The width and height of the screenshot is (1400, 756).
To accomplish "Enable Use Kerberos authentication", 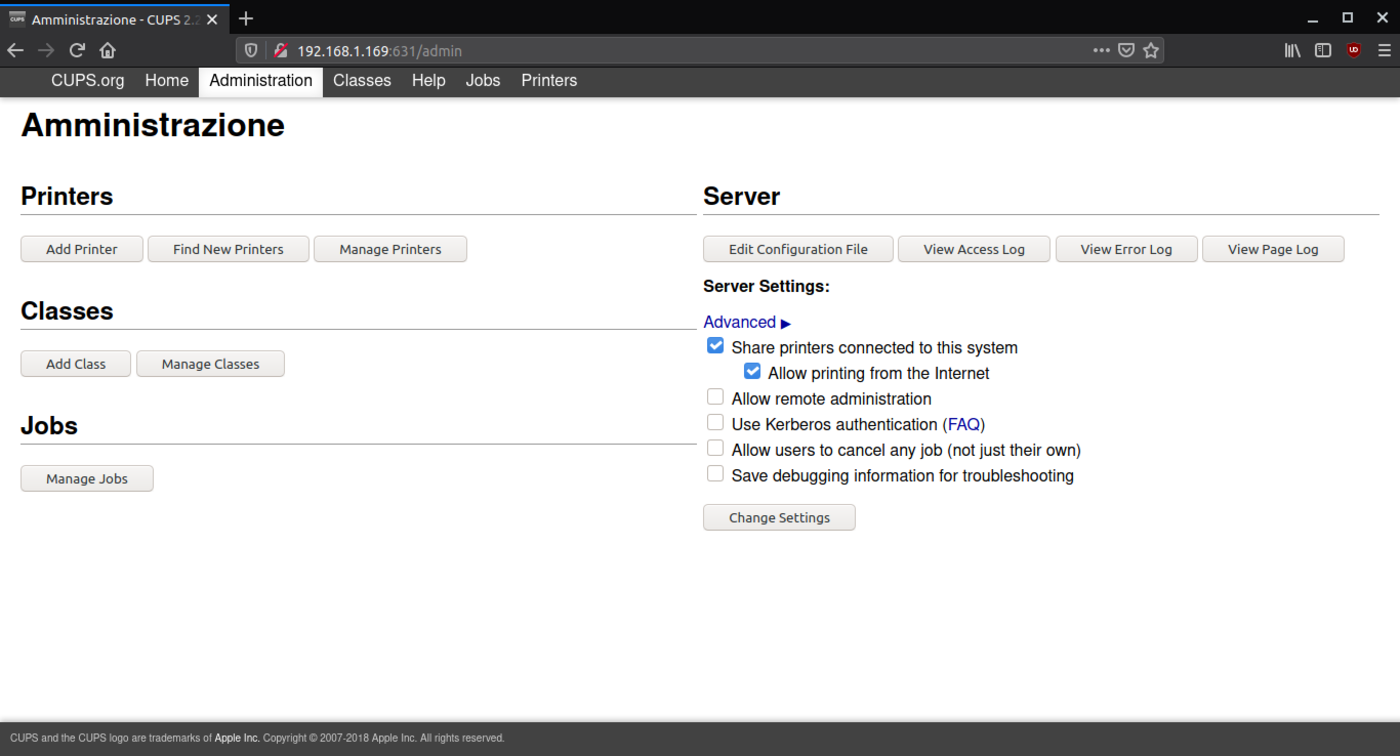I will pyautogui.click(x=715, y=422).
